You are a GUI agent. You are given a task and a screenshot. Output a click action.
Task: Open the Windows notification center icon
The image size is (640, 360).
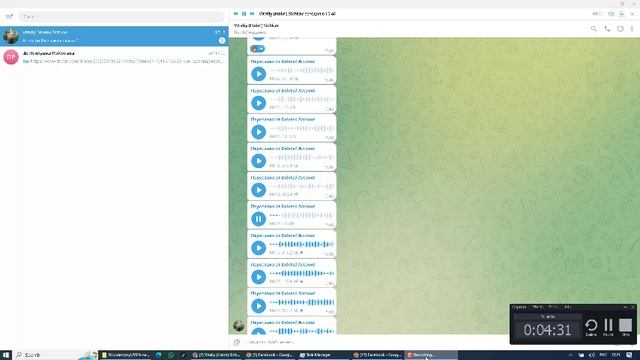pyautogui.click(x=629, y=355)
